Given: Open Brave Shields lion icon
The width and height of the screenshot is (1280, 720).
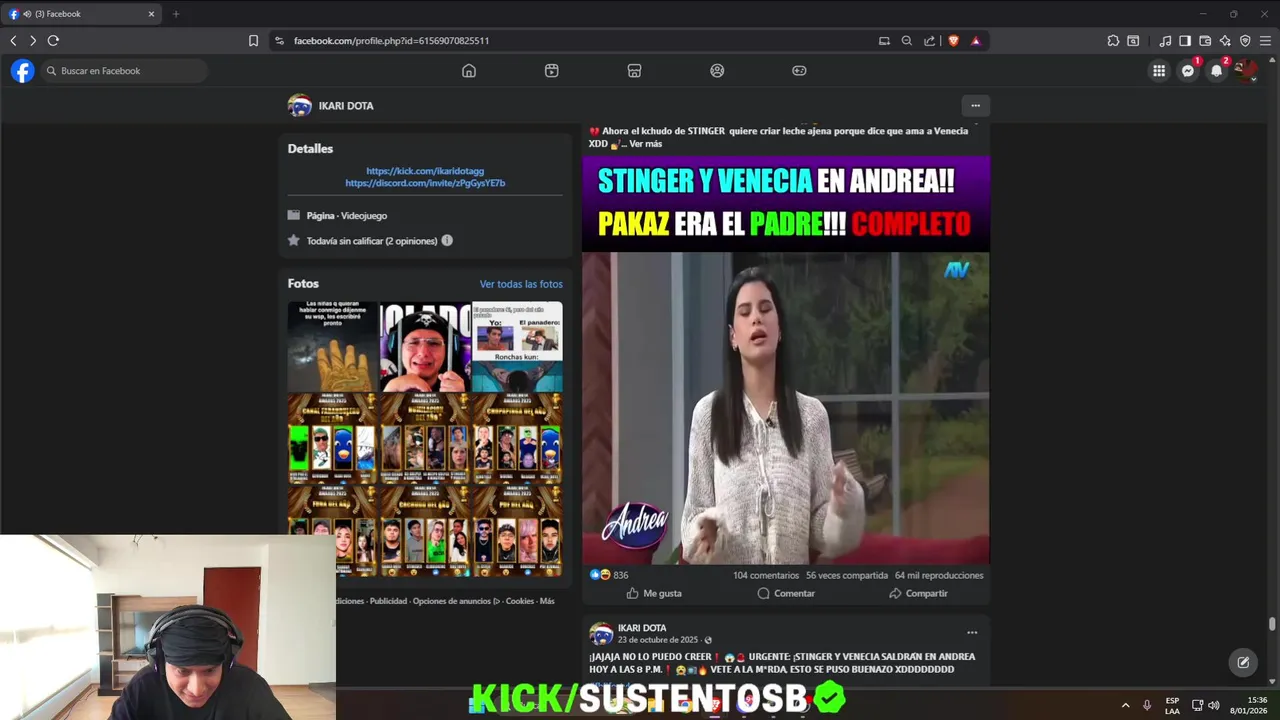Looking at the screenshot, I should click(x=953, y=41).
